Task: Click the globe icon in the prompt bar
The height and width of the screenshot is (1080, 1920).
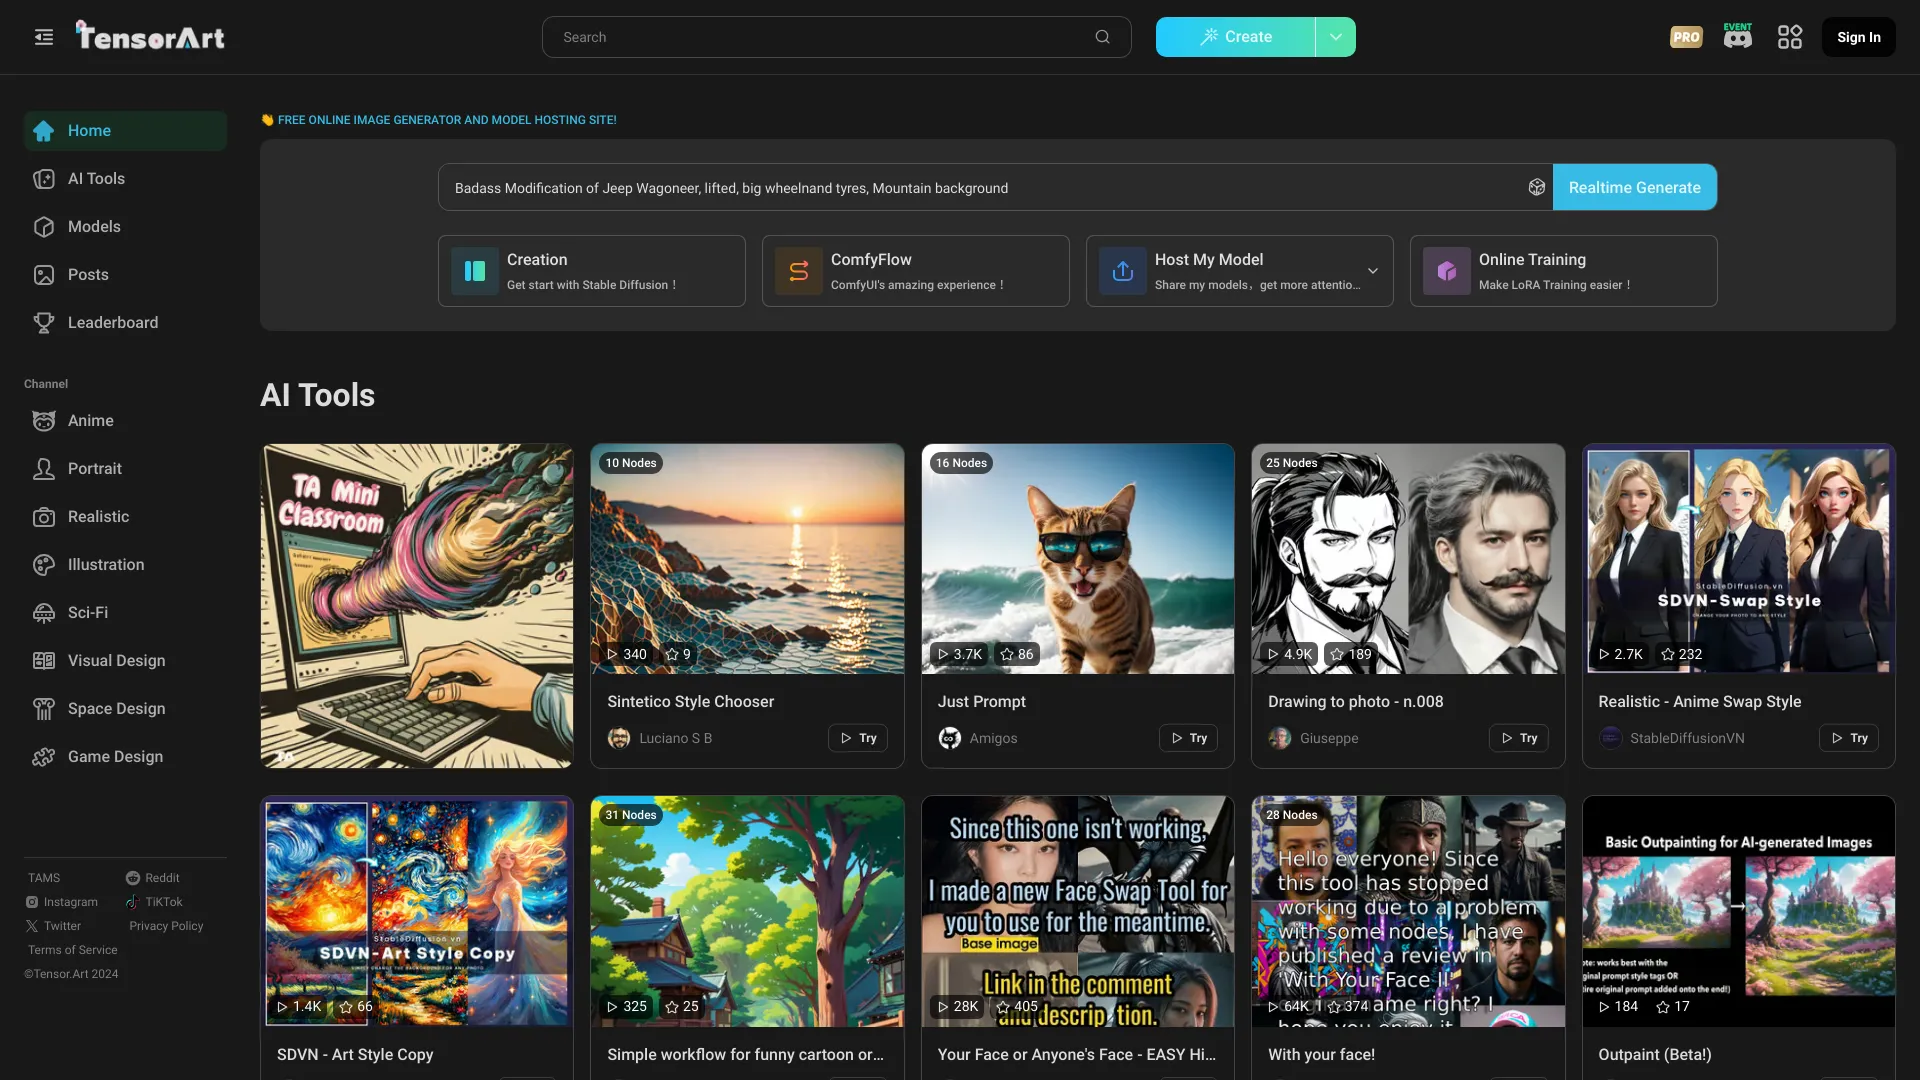Action: (1536, 187)
